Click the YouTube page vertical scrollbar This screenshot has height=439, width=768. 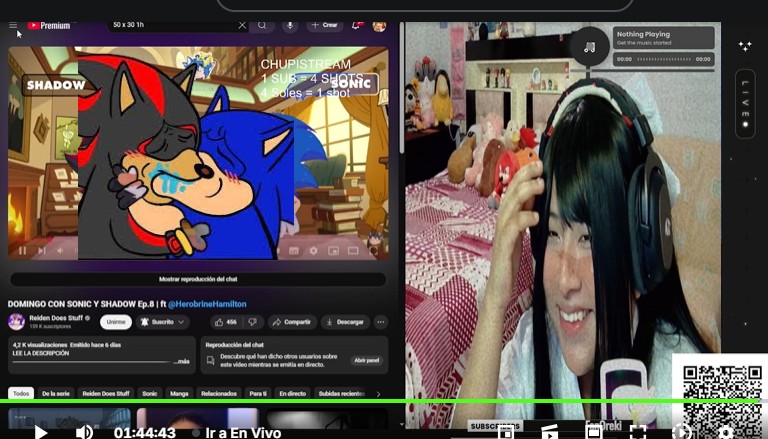(x=402, y=88)
